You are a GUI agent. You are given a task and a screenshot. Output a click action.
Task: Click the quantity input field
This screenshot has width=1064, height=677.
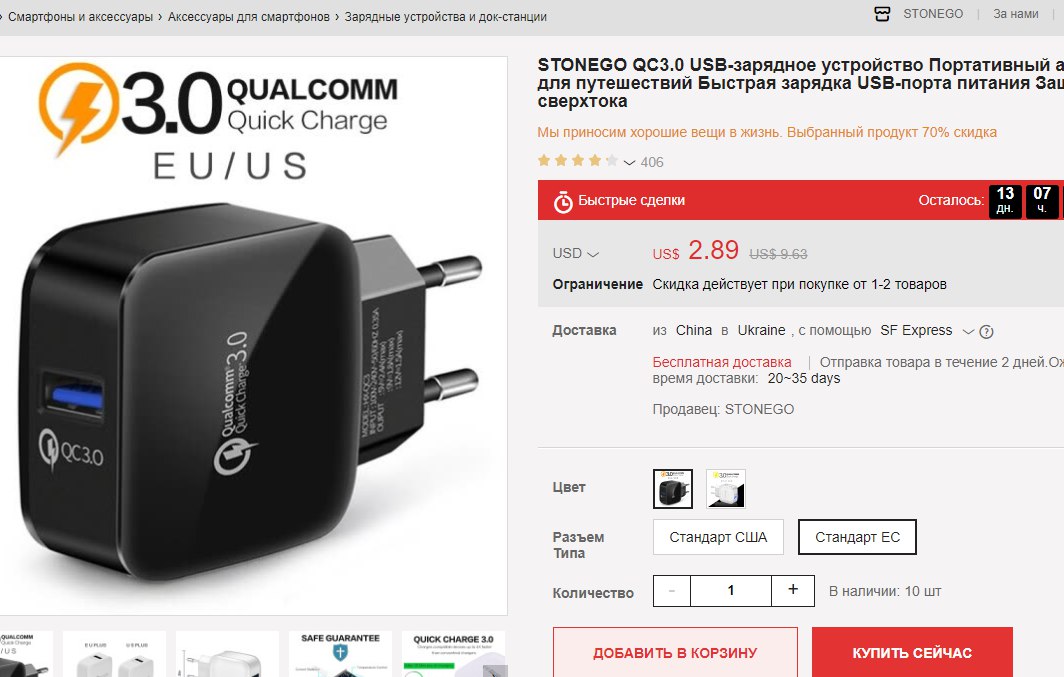tap(731, 590)
